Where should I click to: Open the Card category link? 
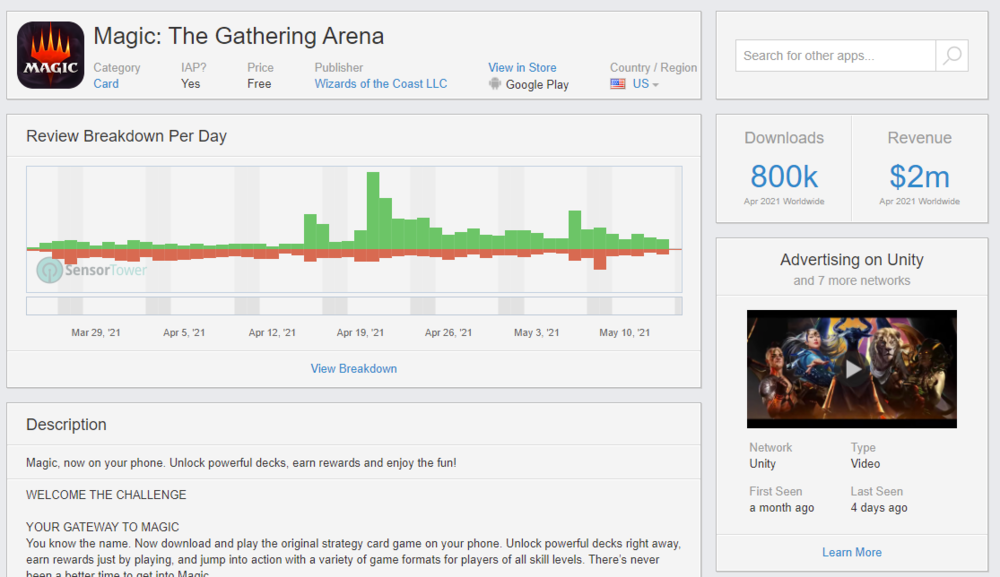click(x=106, y=84)
